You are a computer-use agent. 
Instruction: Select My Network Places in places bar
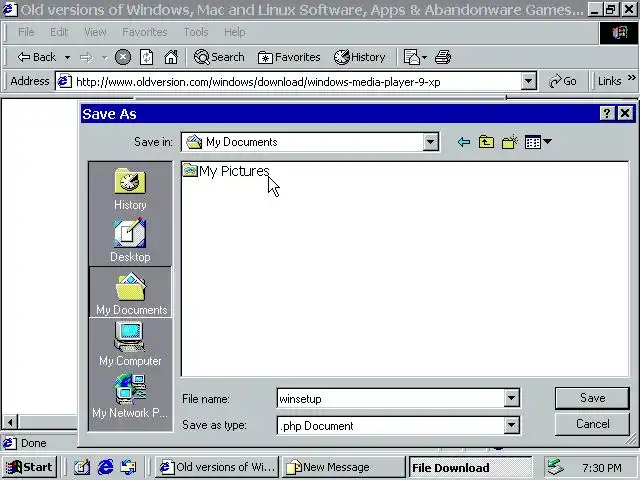(x=130, y=397)
